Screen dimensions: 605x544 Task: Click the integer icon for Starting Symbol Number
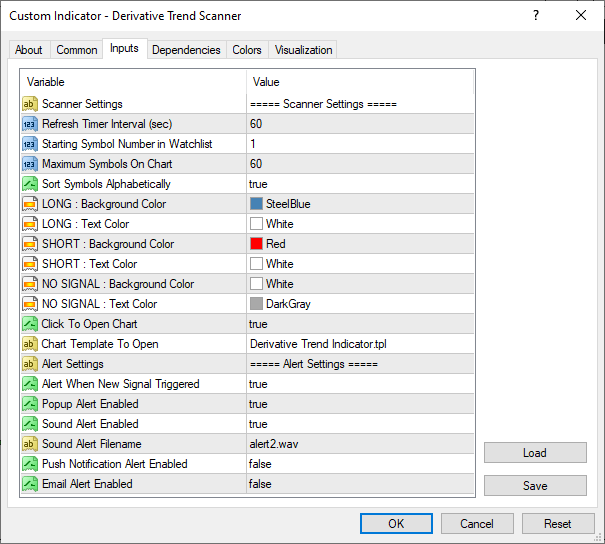[x=30, y=144]
